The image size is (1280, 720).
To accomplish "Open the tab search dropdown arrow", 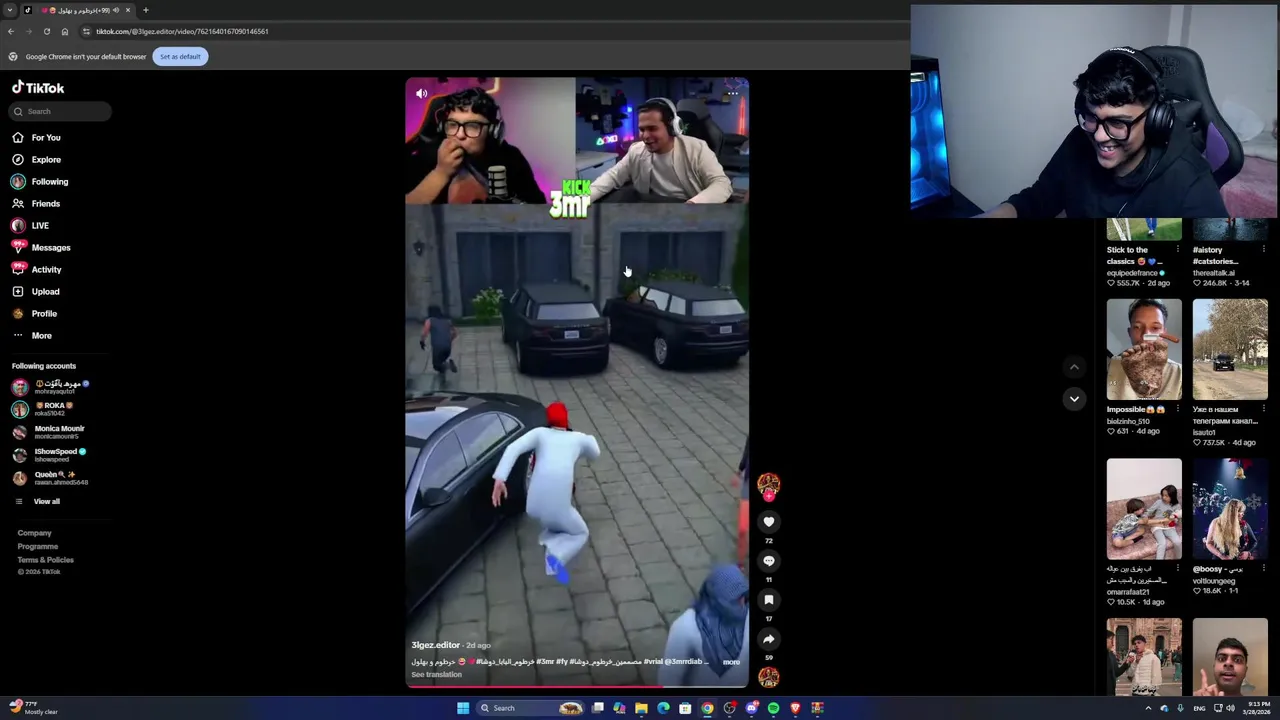I will pos(9,10).
